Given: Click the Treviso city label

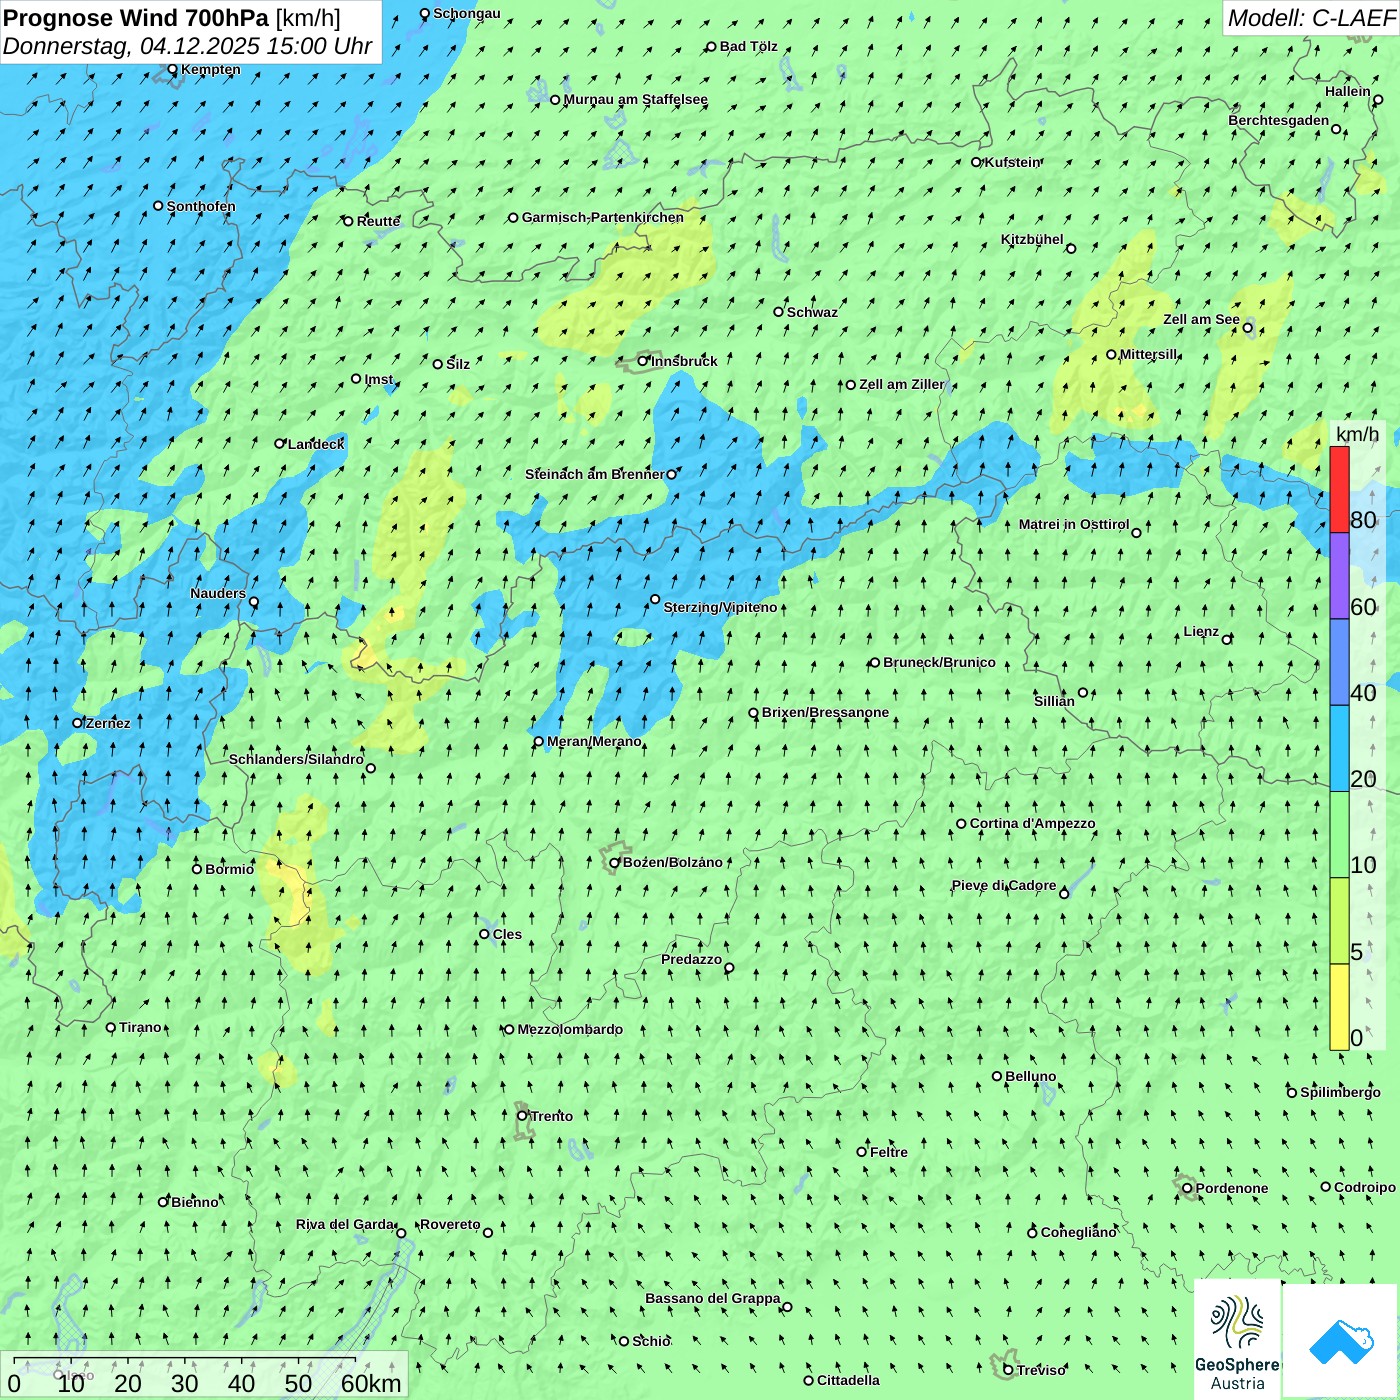Looking at the screenshot, I should pyautogui.click(x=1041, y=1370).
